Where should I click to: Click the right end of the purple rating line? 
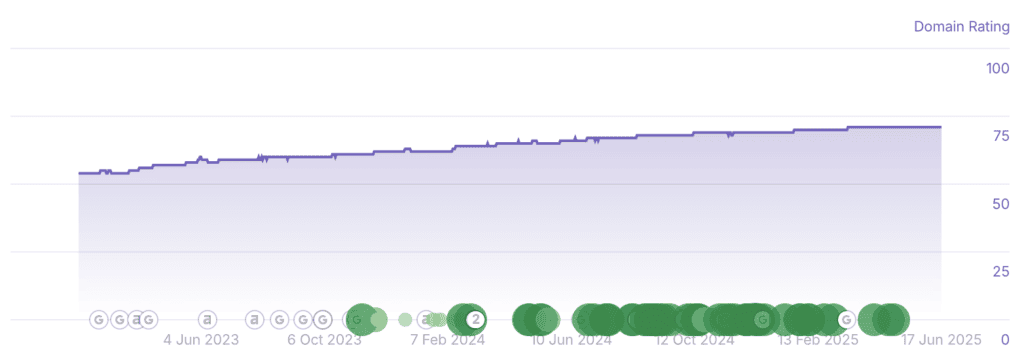(940, 127)
